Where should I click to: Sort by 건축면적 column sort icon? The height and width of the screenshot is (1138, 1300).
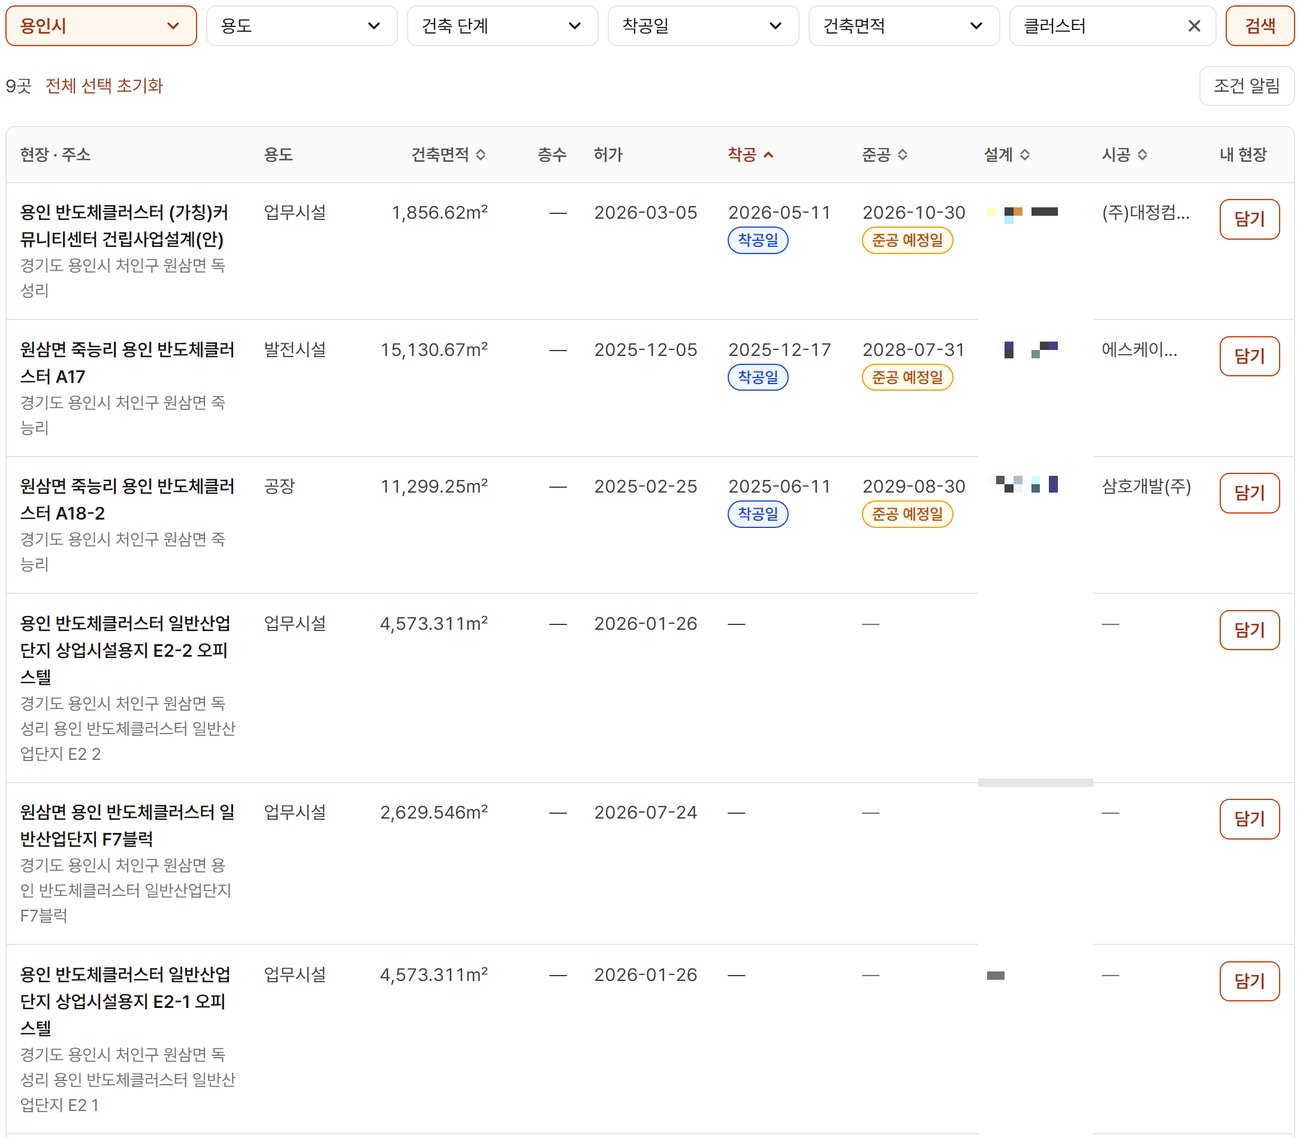(x=481, y=155)
